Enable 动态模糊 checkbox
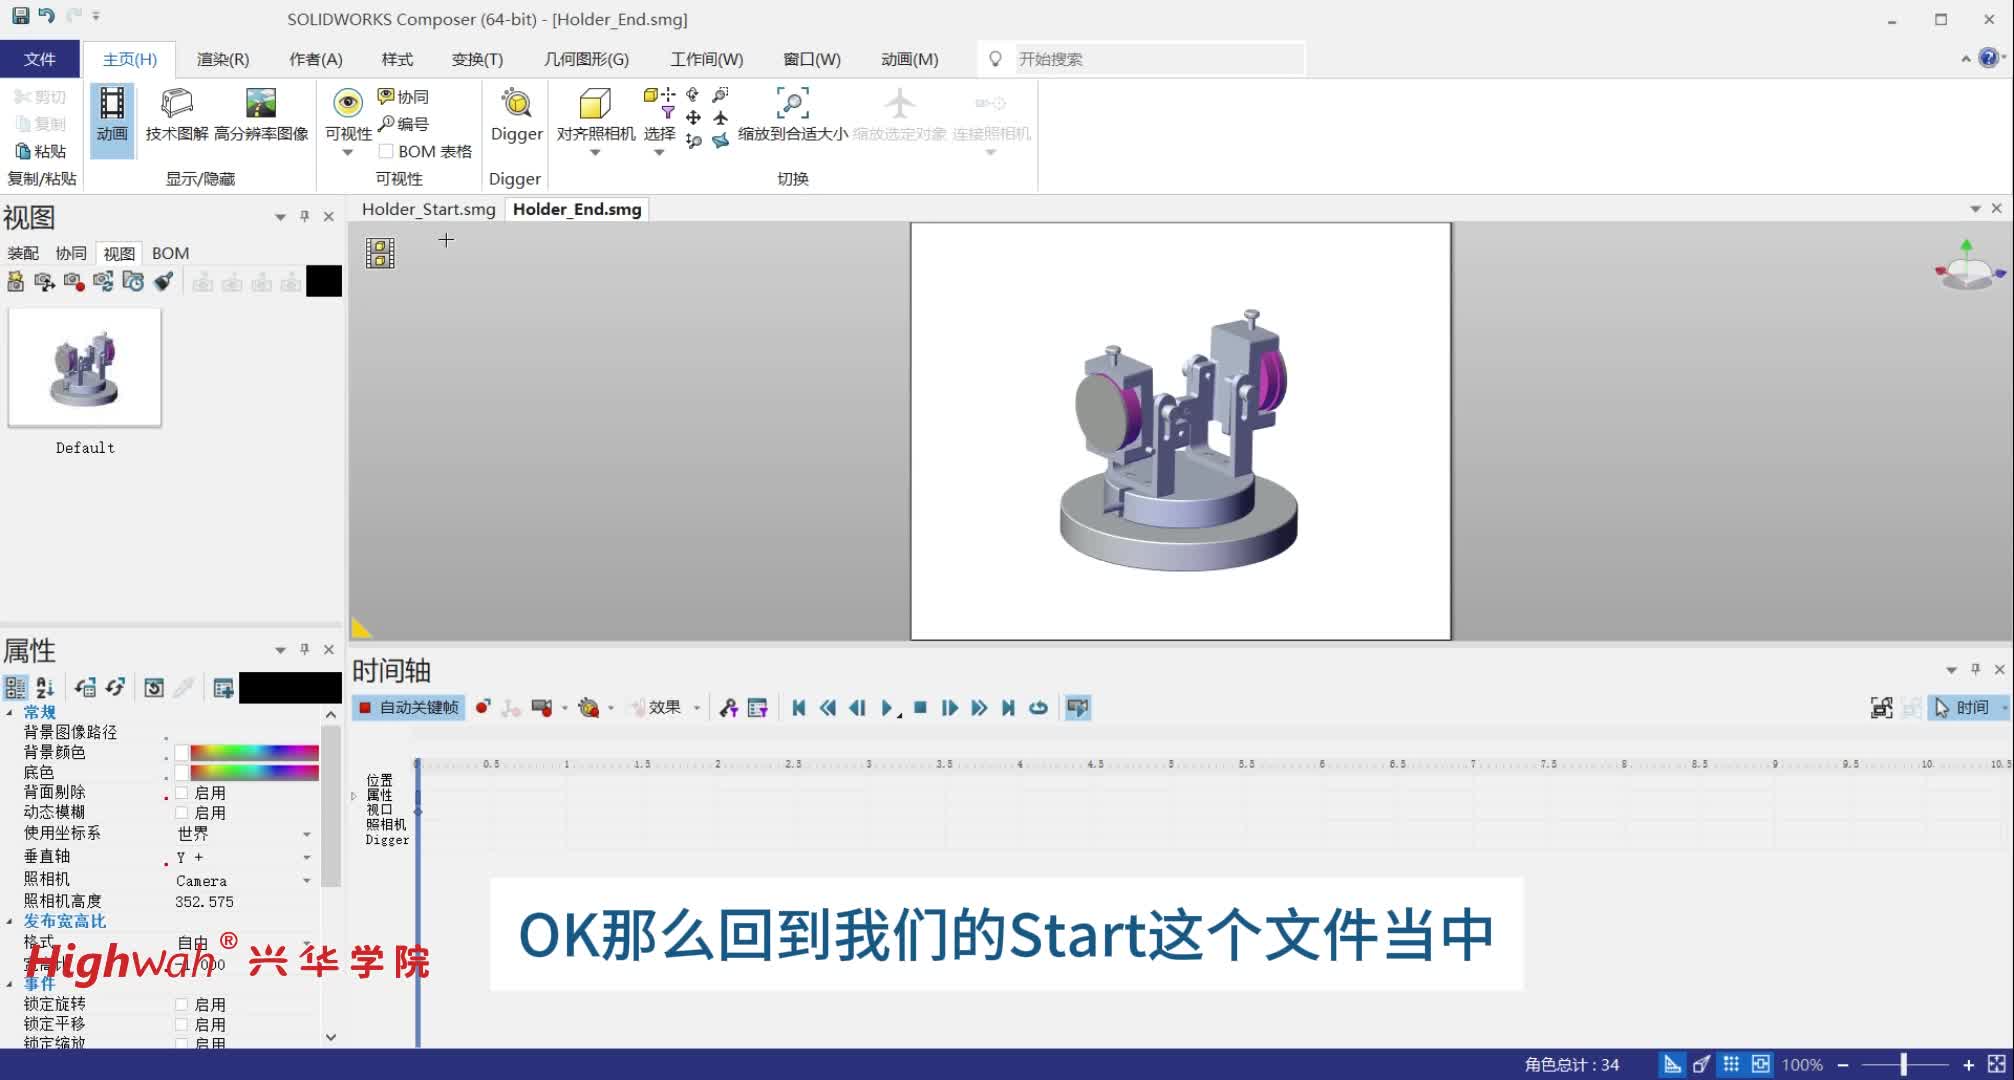 [182, 813]
